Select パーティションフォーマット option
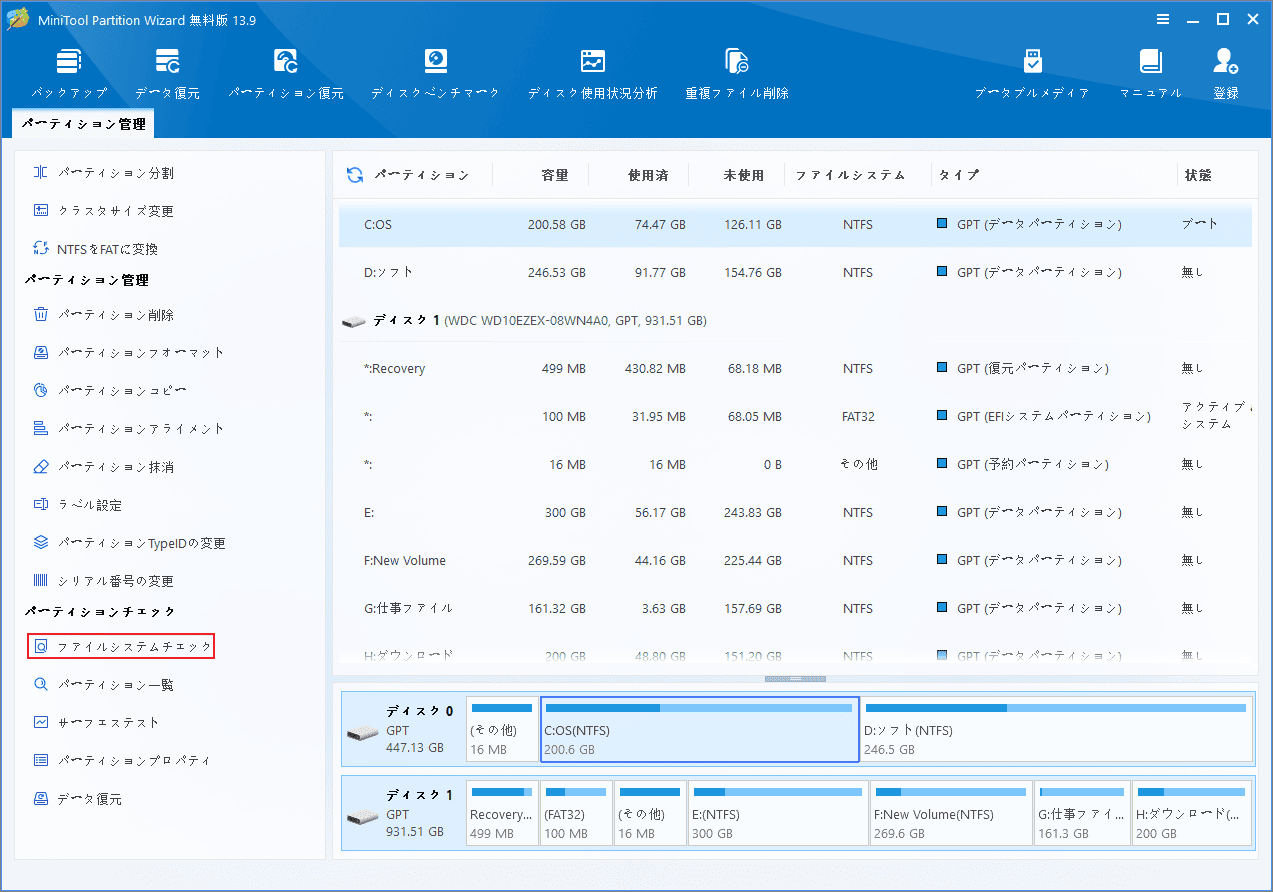Viewport: 1273px width, 892px height. pyautogui.click(x=128, y=353)
